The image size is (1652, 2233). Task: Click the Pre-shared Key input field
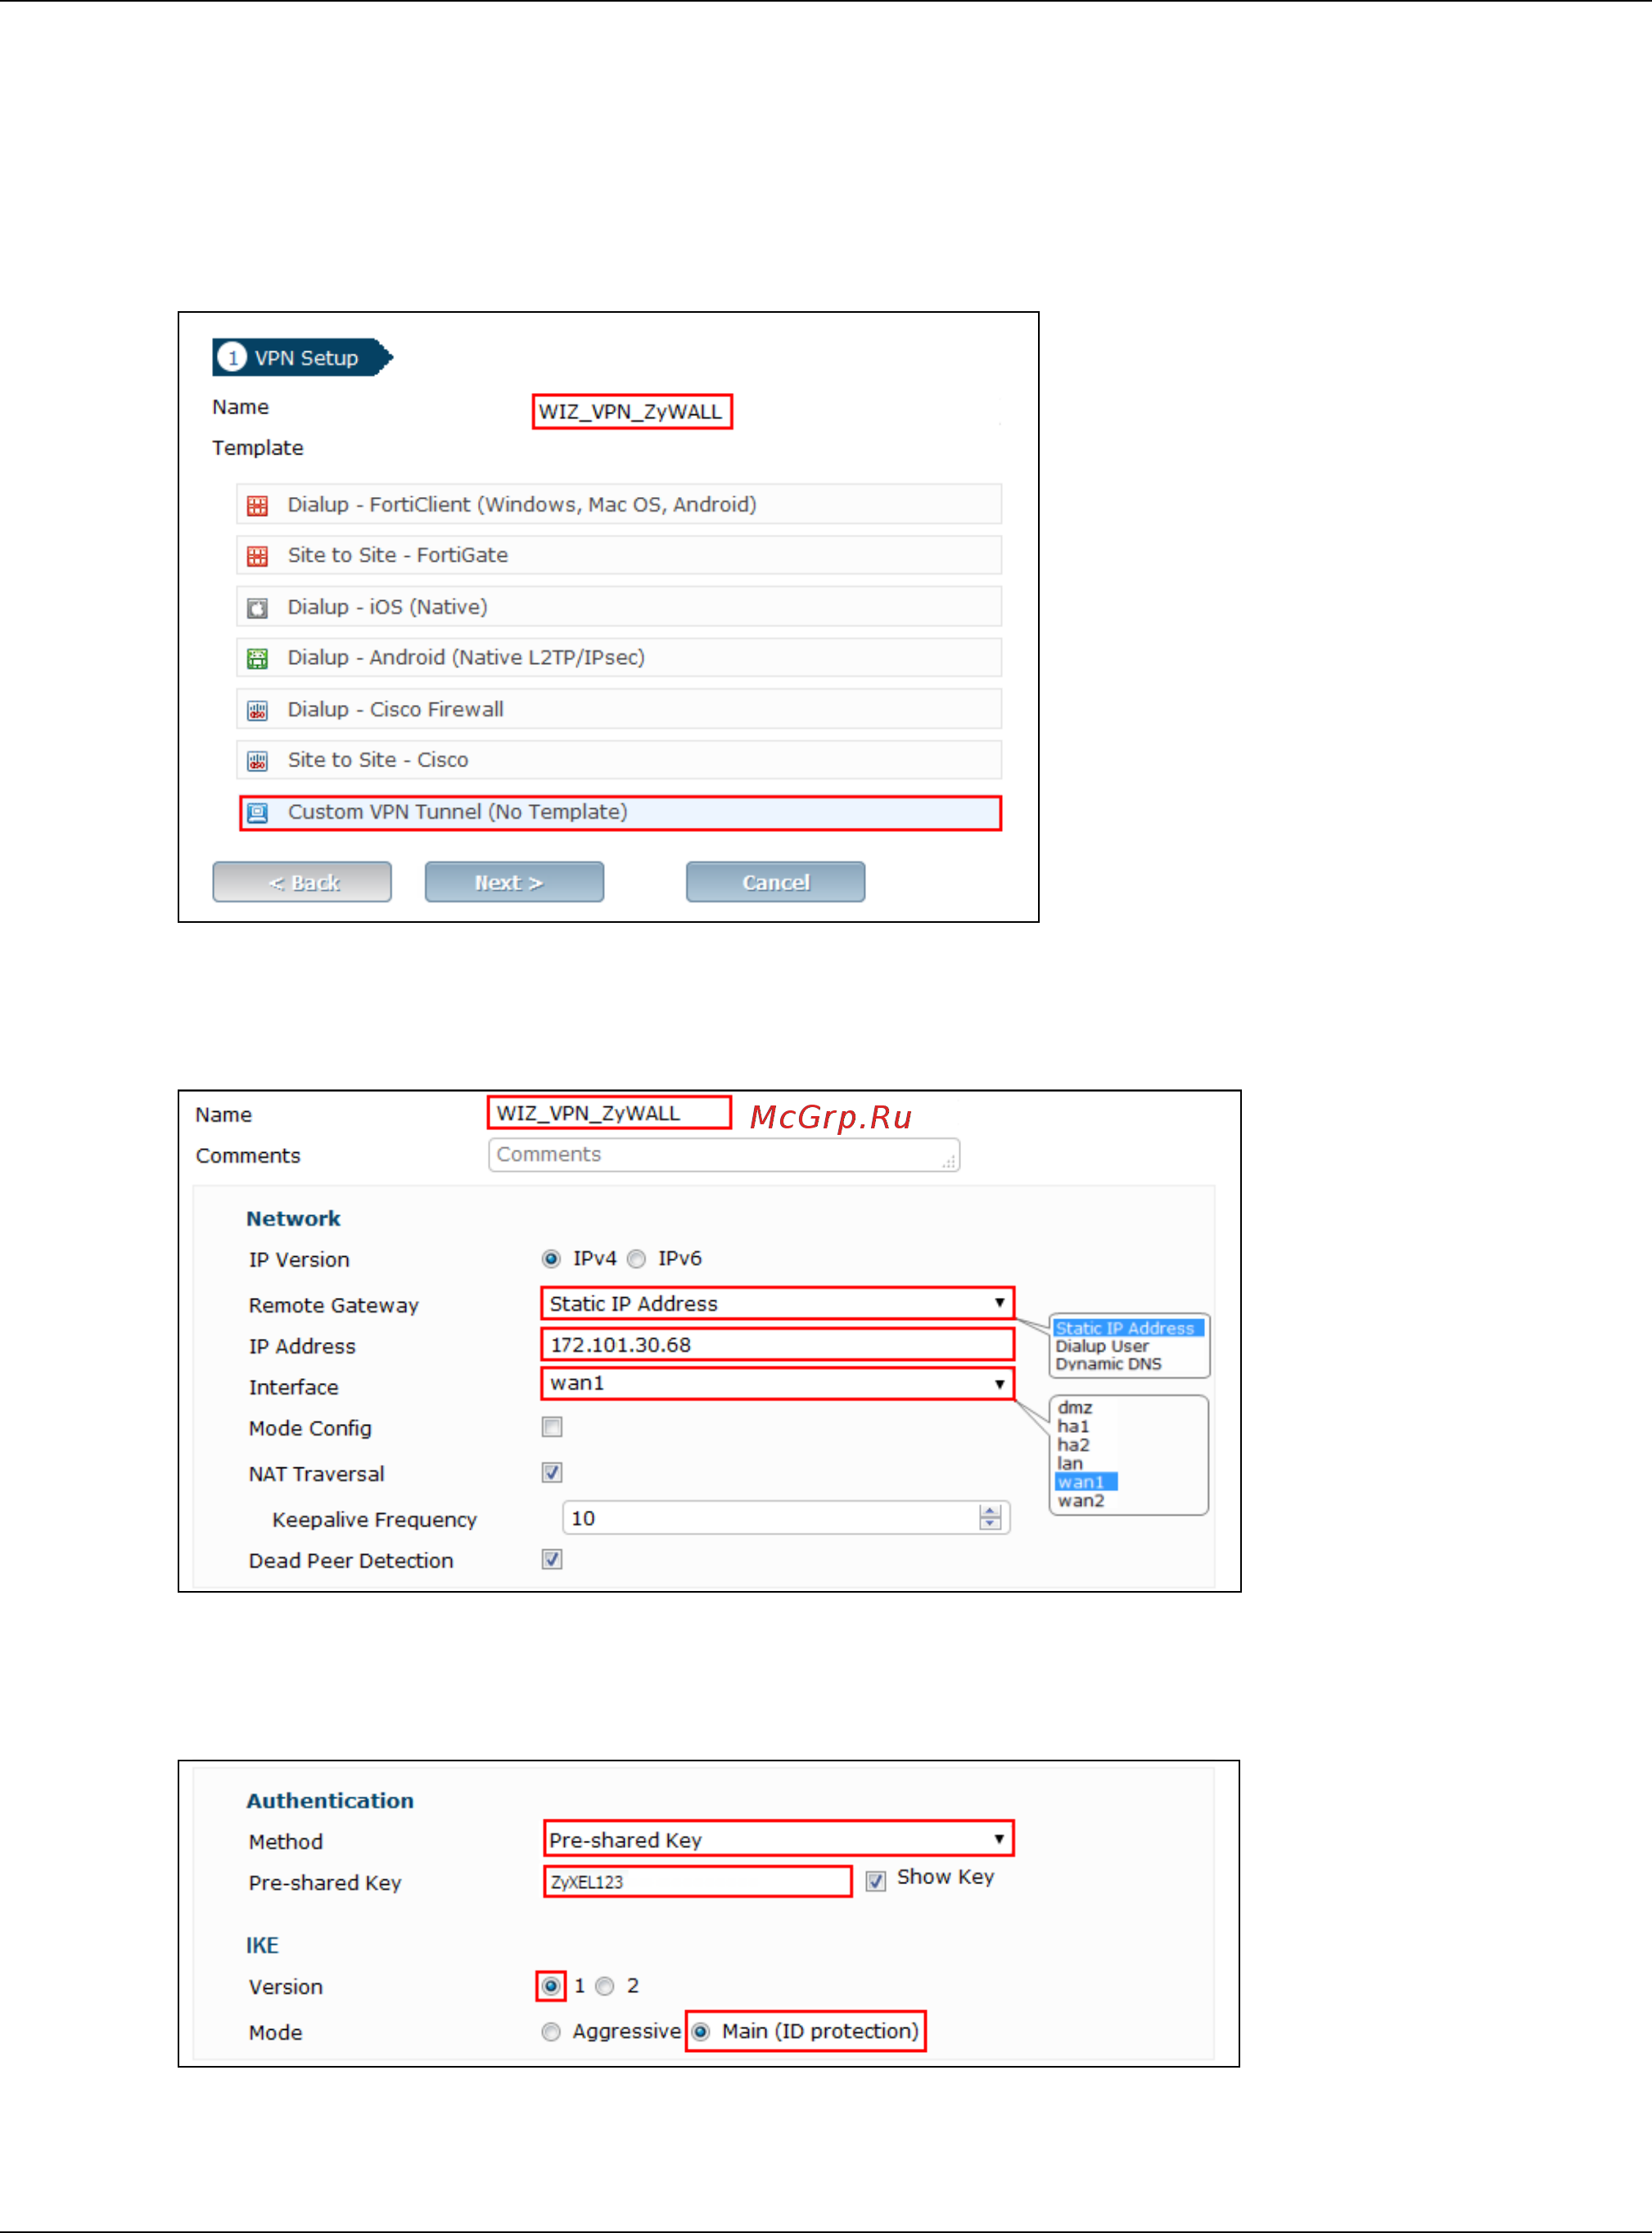(x=698, y=1881)
